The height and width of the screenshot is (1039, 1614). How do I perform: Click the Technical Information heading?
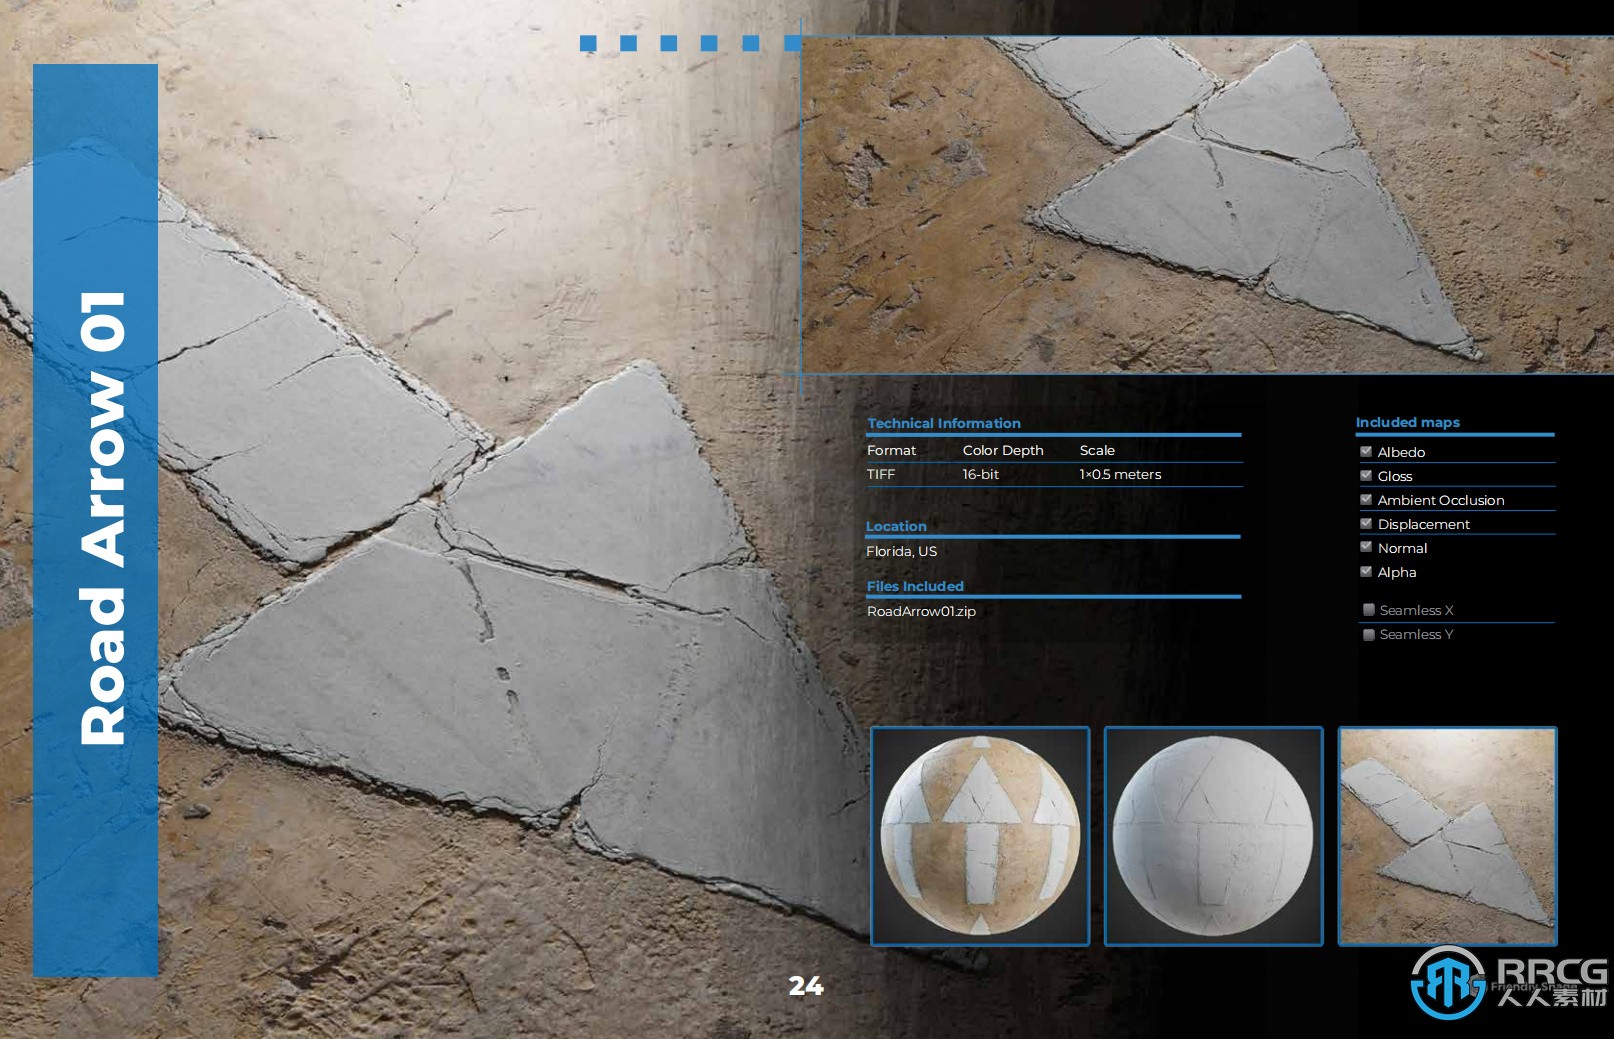944,423
